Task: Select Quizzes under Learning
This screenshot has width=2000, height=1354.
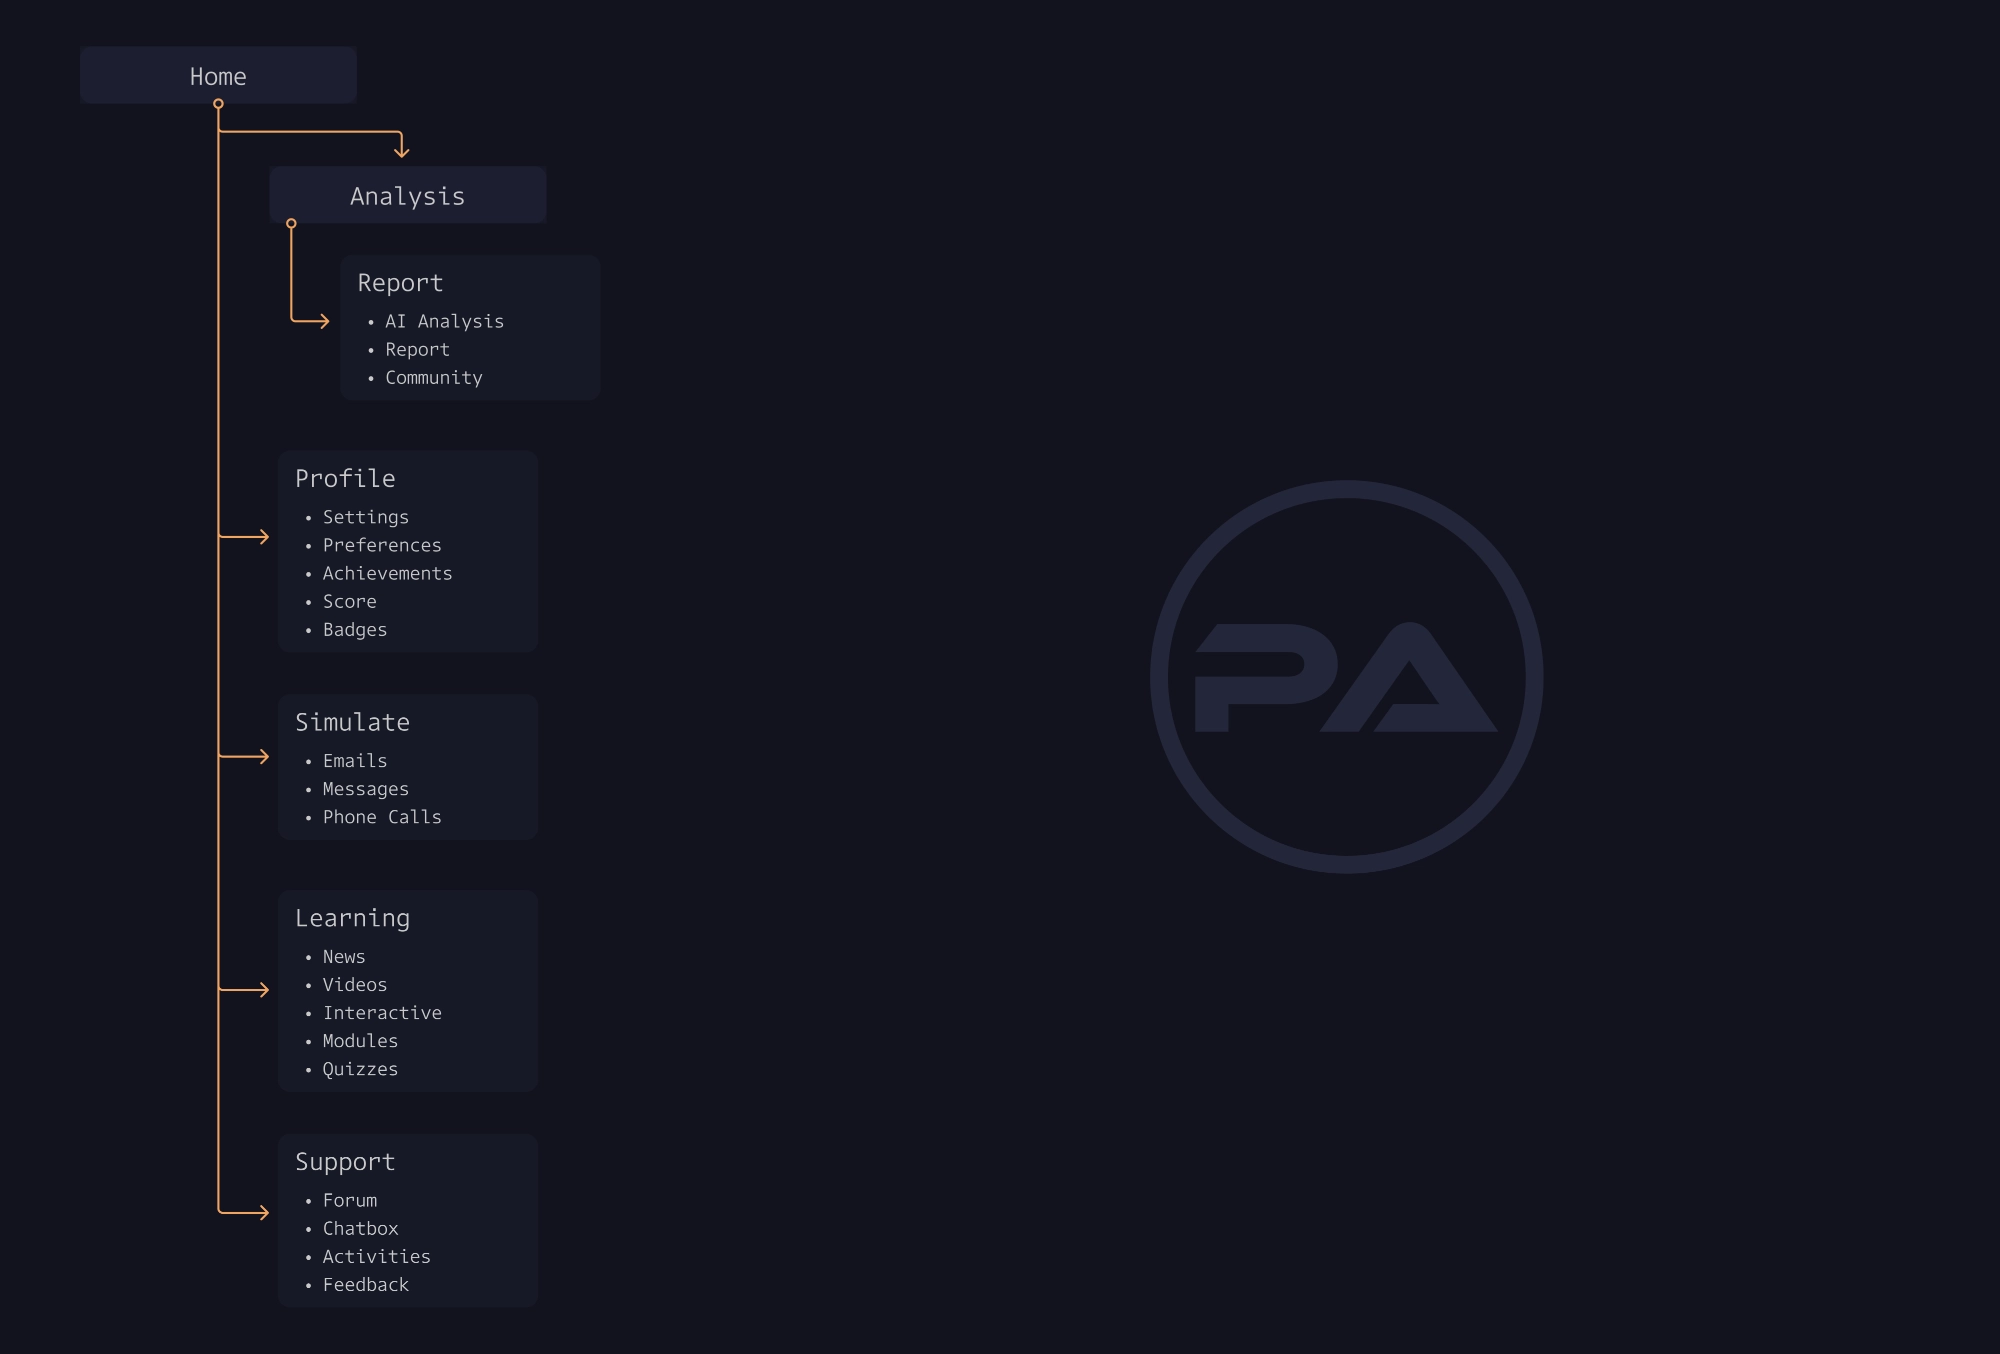Action: pyautogui.click(x=358, y=1068)
